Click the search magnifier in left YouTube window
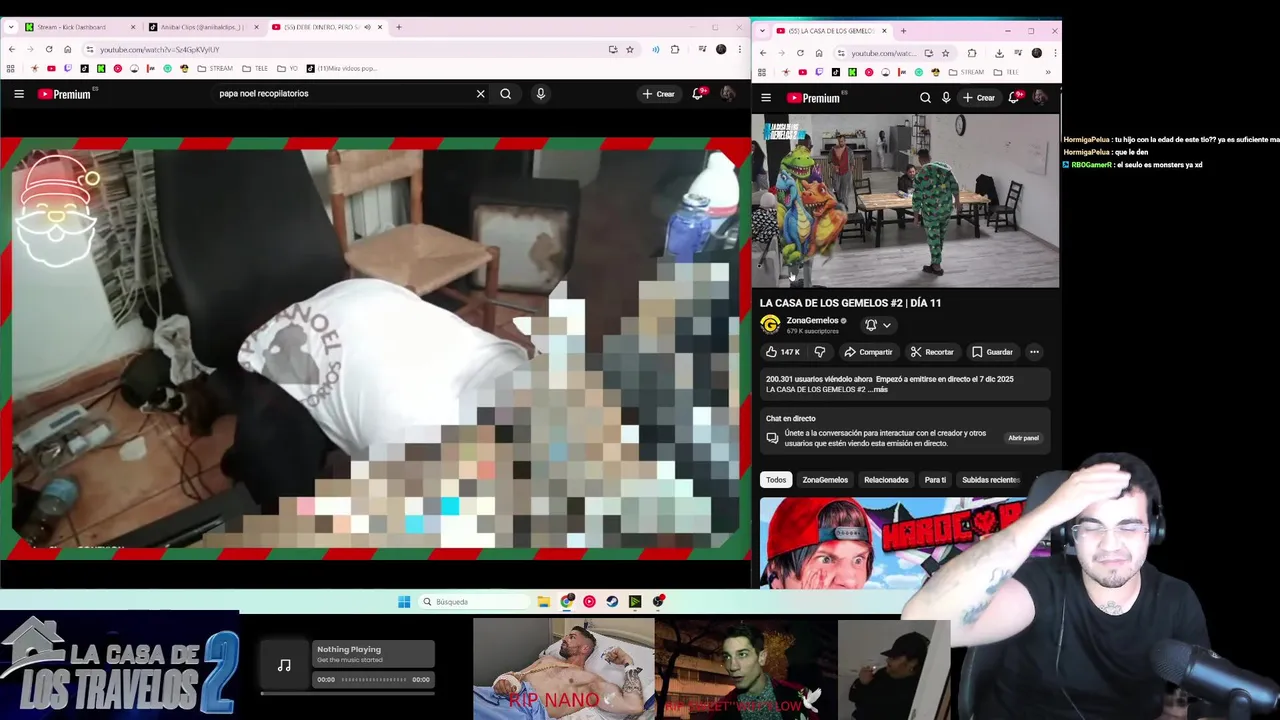 (506, 94)
